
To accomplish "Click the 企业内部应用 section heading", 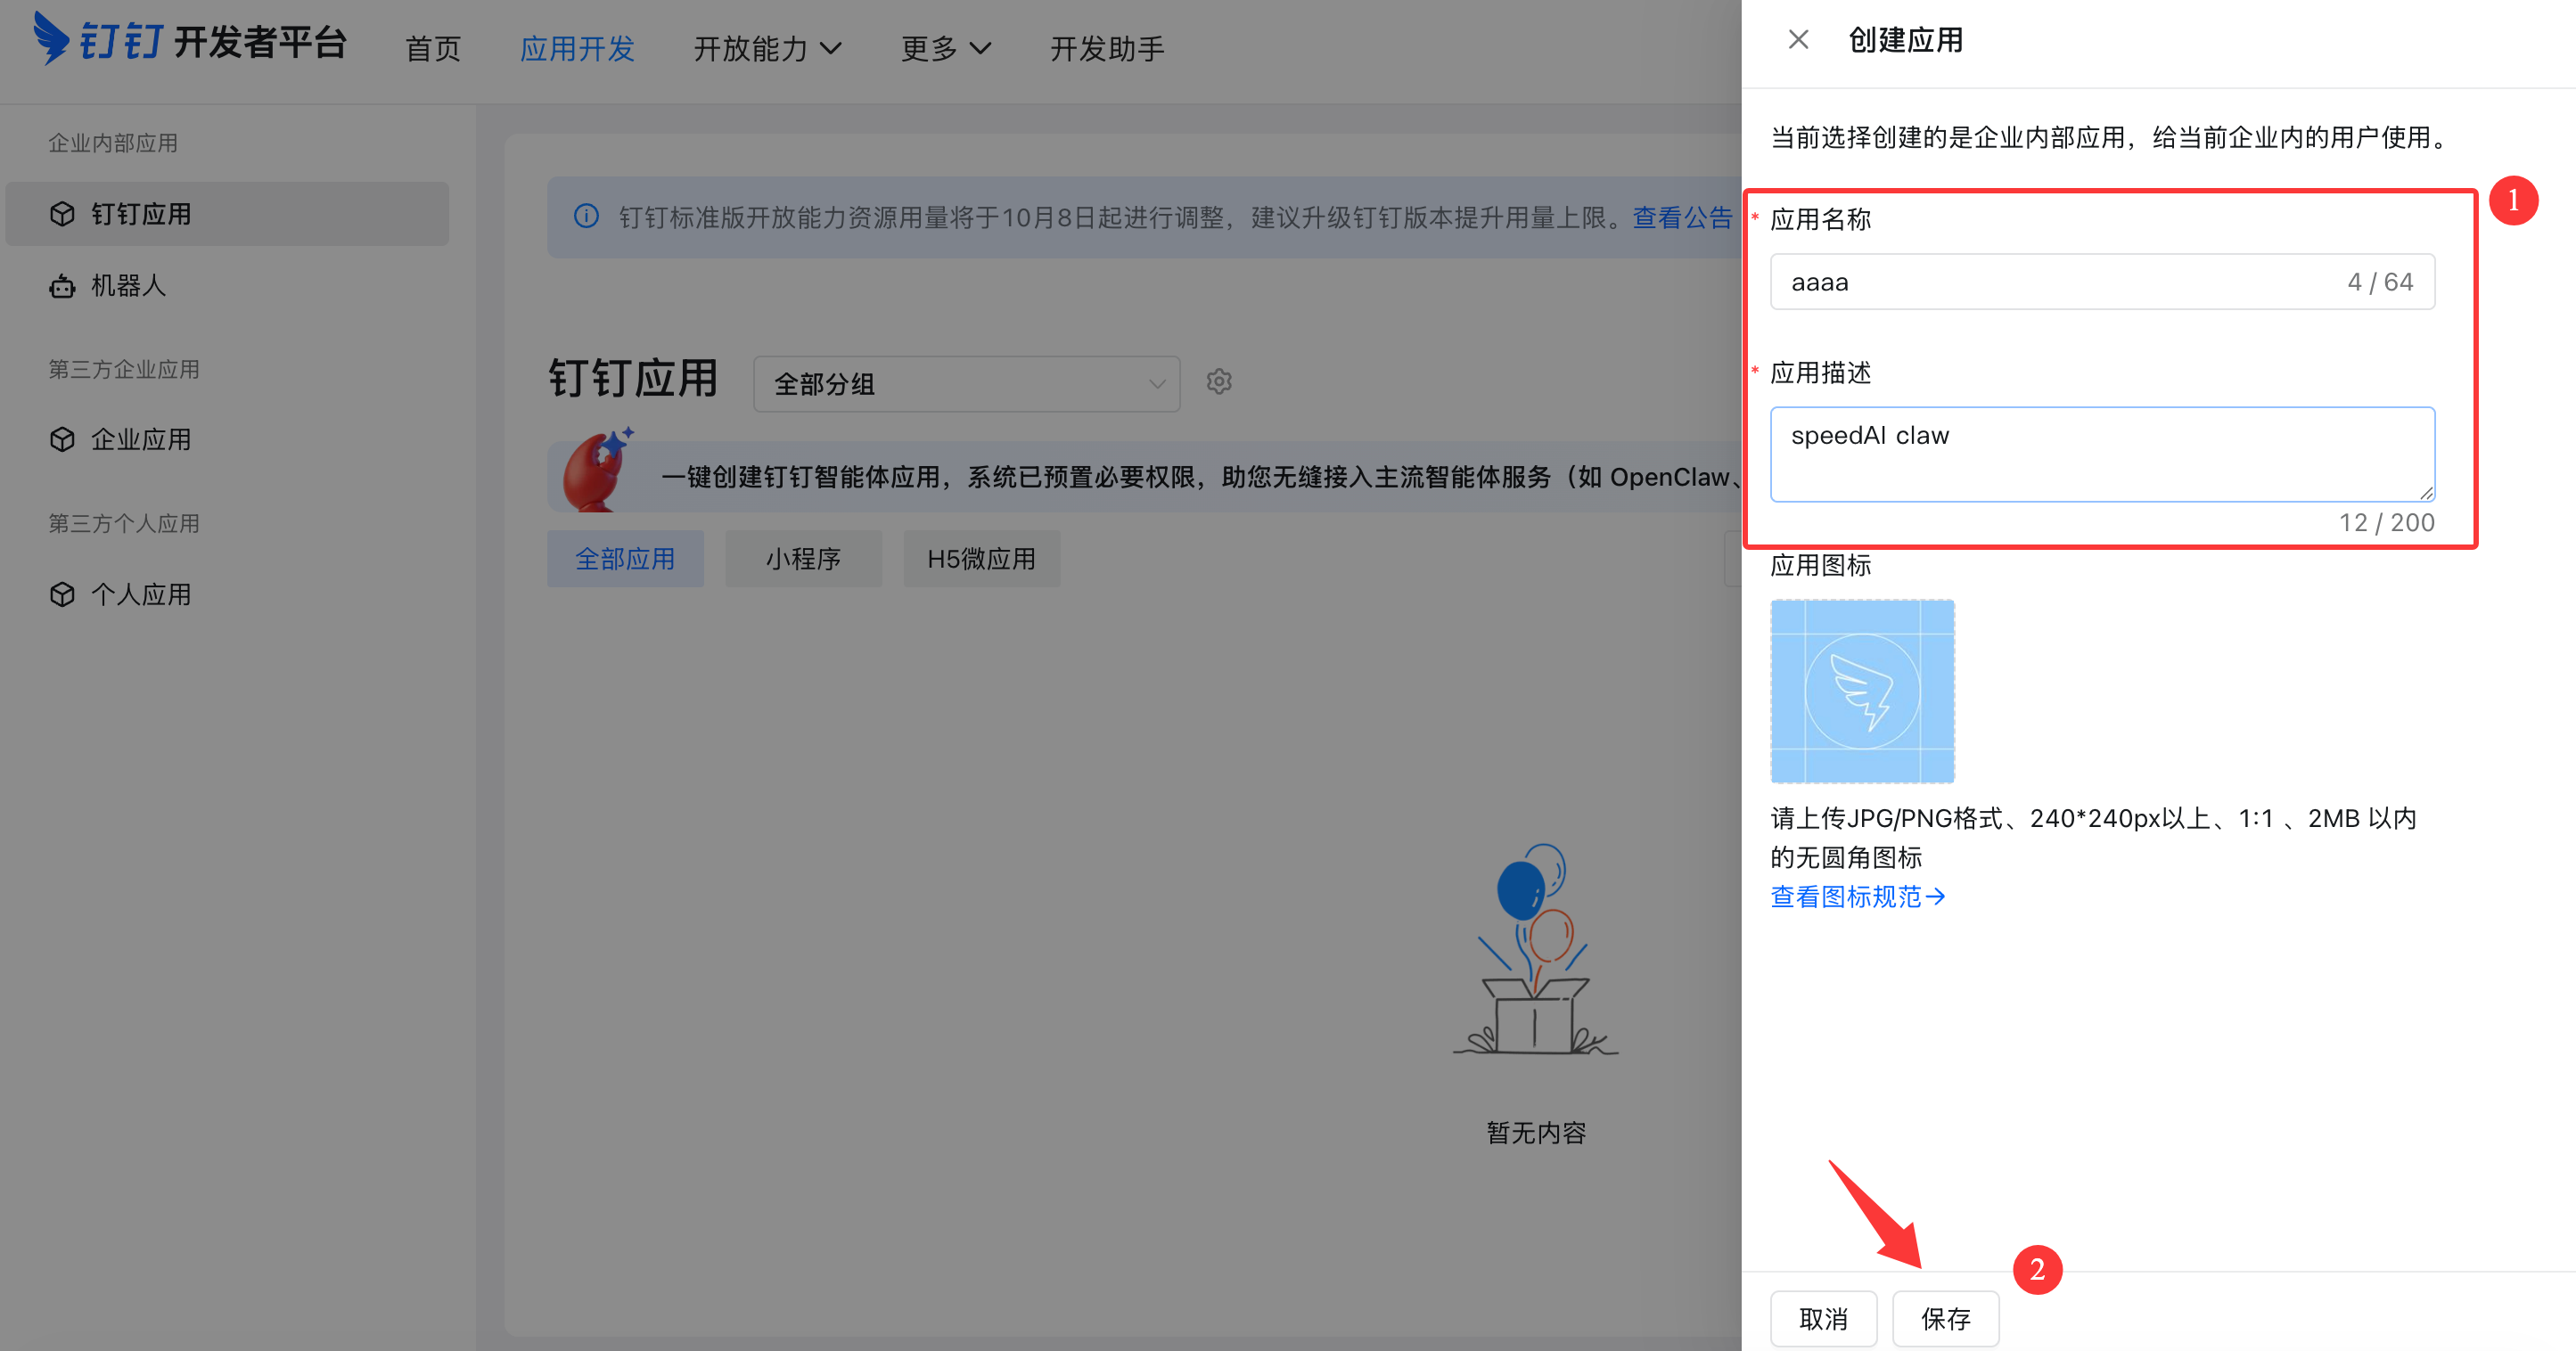I will click(113, 143).
